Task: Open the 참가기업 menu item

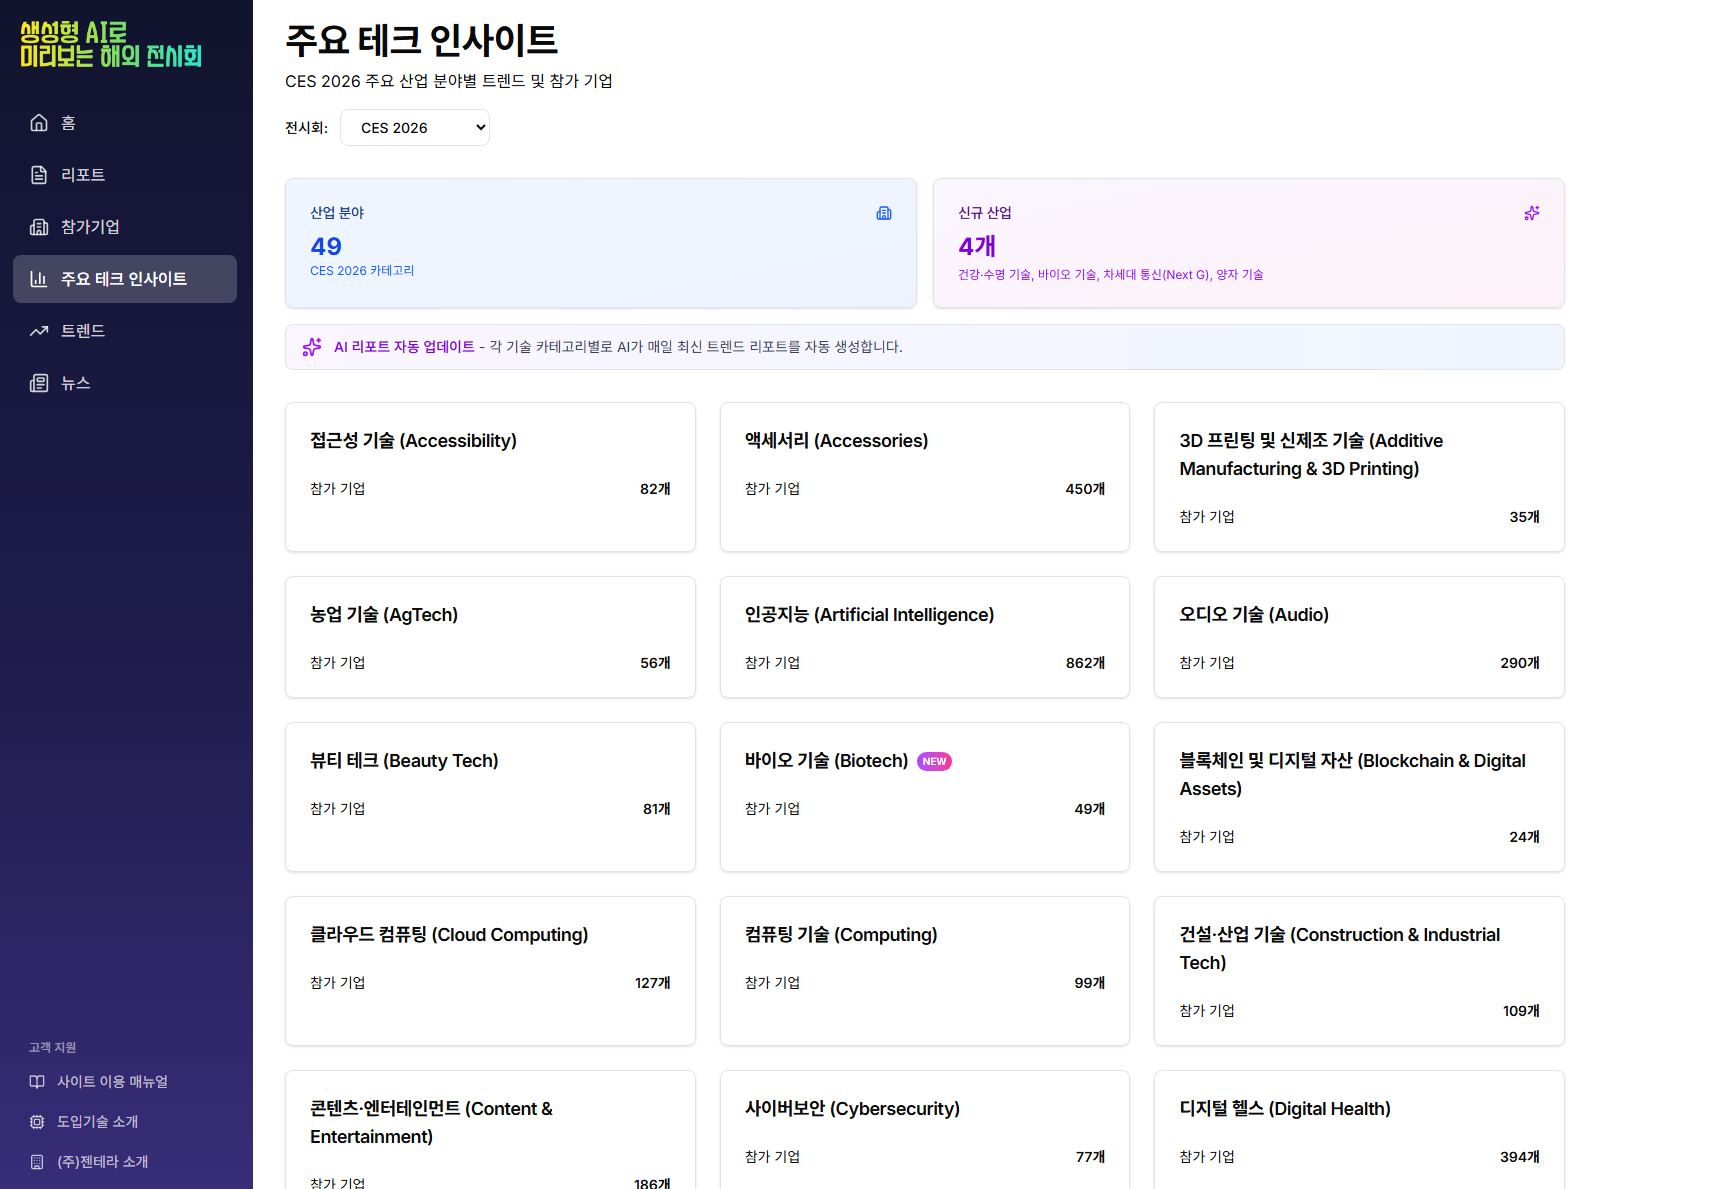Action: 90,227
